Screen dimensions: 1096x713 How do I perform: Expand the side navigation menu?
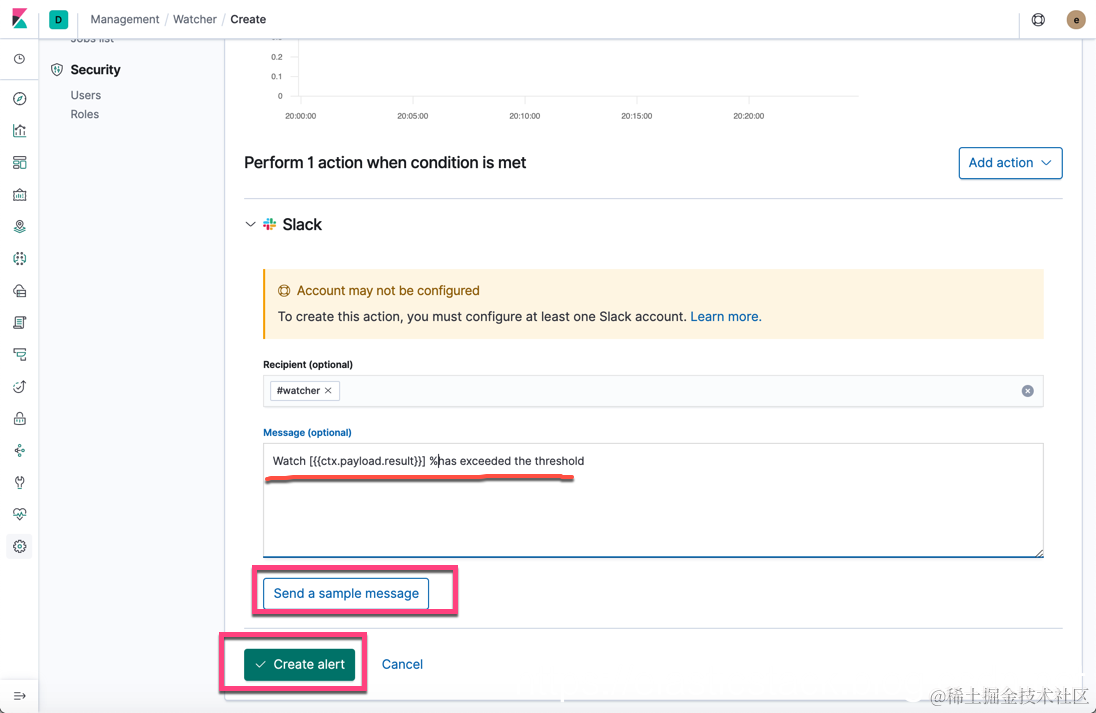[x=19, y=696]
